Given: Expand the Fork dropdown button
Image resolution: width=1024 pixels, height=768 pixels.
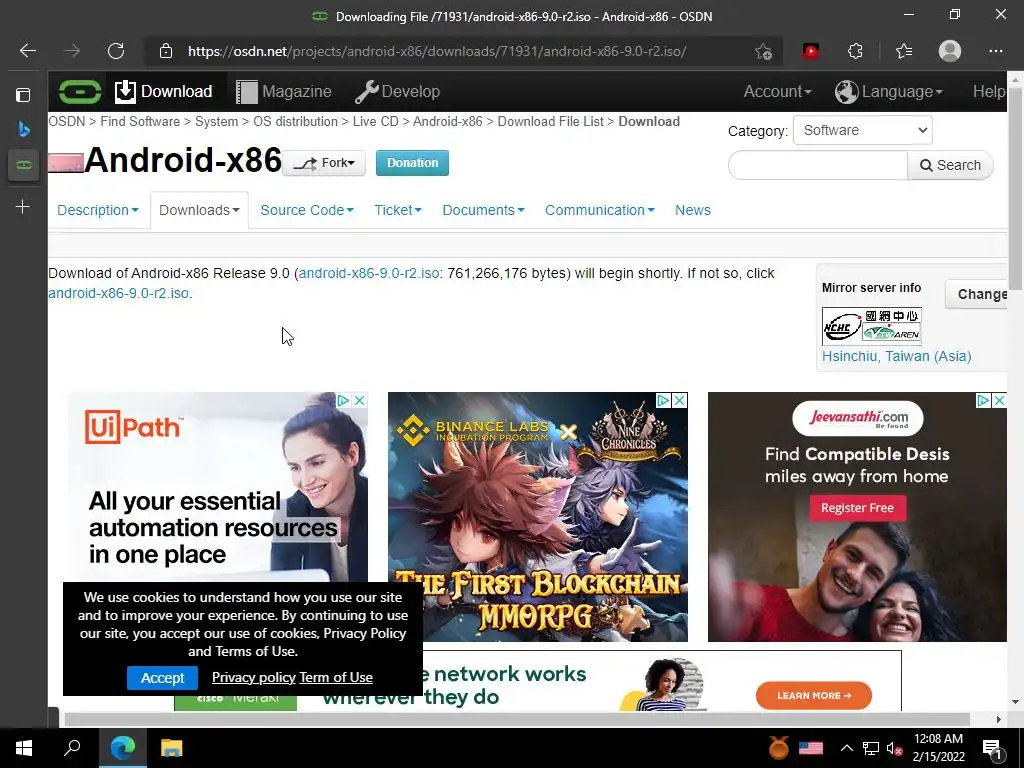Looking at the screenshot, I should (324, 163).
